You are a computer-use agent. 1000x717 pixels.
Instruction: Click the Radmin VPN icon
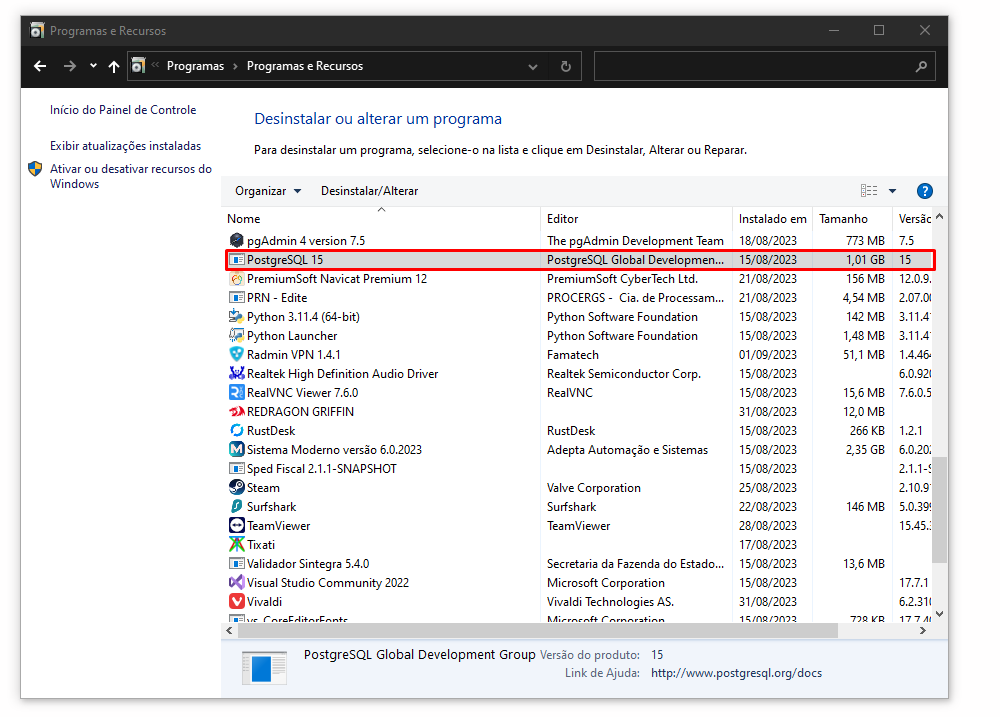click(x=237, y=355)
